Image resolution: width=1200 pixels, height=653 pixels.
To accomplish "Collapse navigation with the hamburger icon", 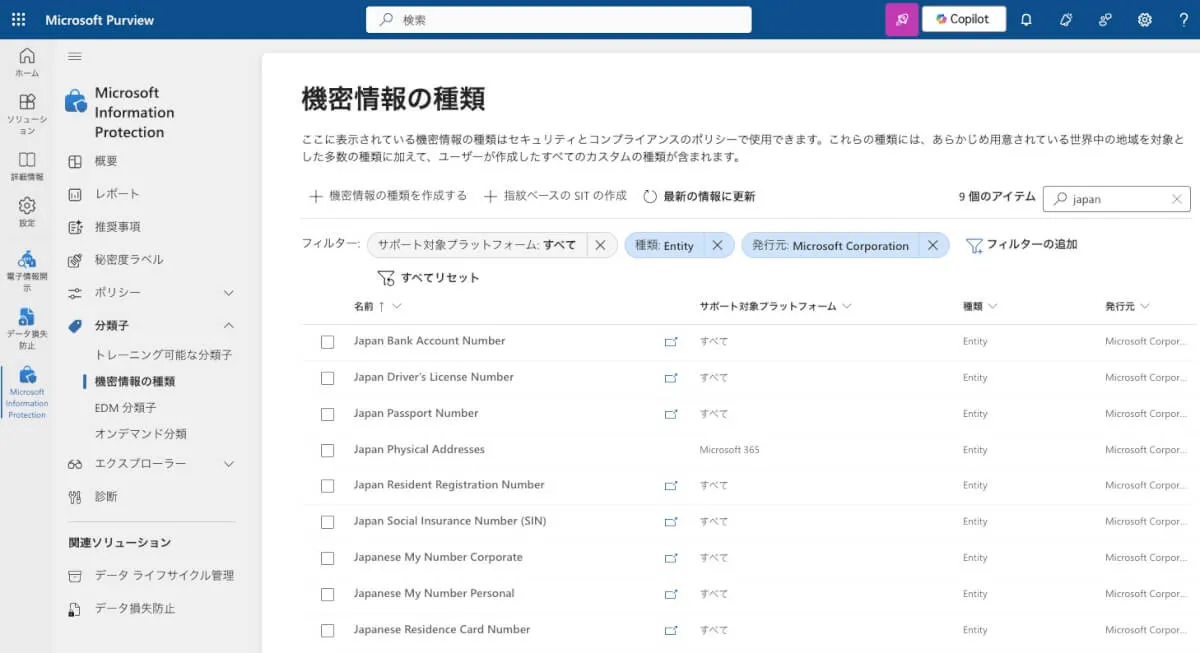I will pos(75,57).
